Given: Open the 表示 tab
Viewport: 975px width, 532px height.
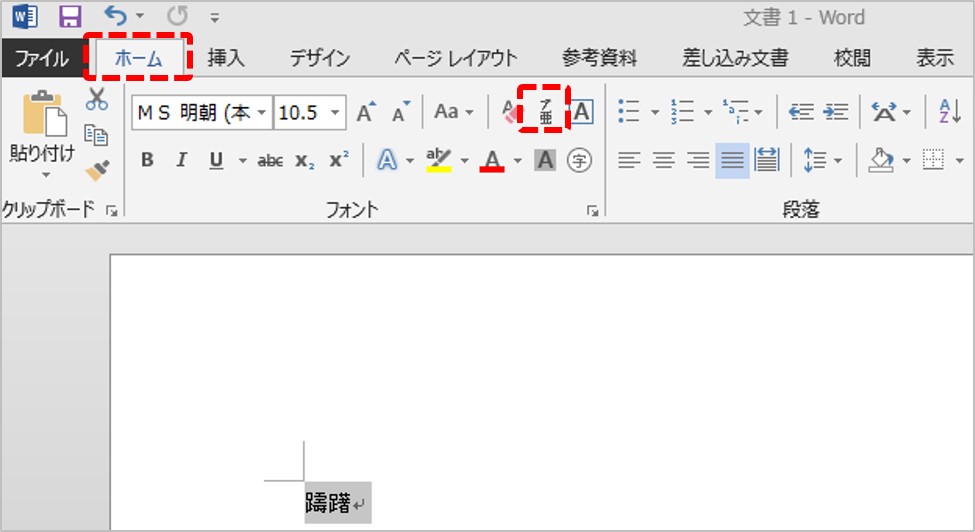Looking at the screenshot, I should click(x=935, y=58).
